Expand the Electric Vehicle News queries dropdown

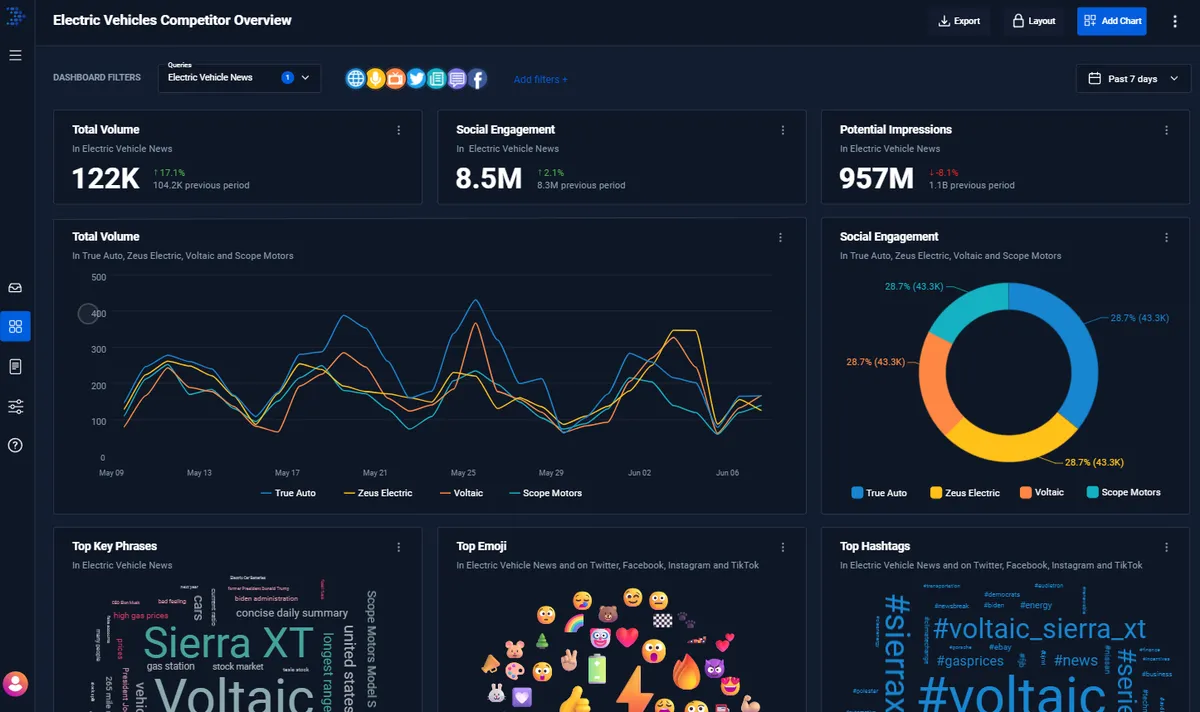(239, 77)
